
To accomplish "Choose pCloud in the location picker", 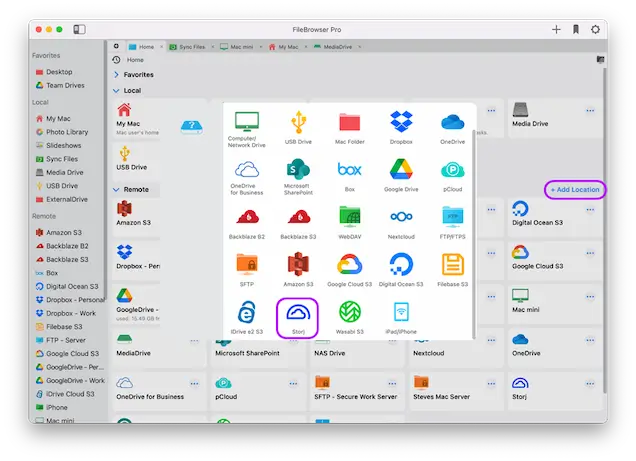I will tap(453, 177).
